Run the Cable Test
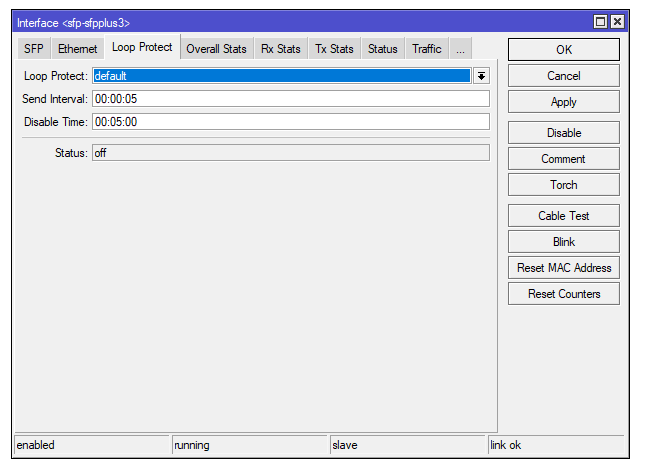The height and width of the screenshot is (467, 645). (564, 216)
